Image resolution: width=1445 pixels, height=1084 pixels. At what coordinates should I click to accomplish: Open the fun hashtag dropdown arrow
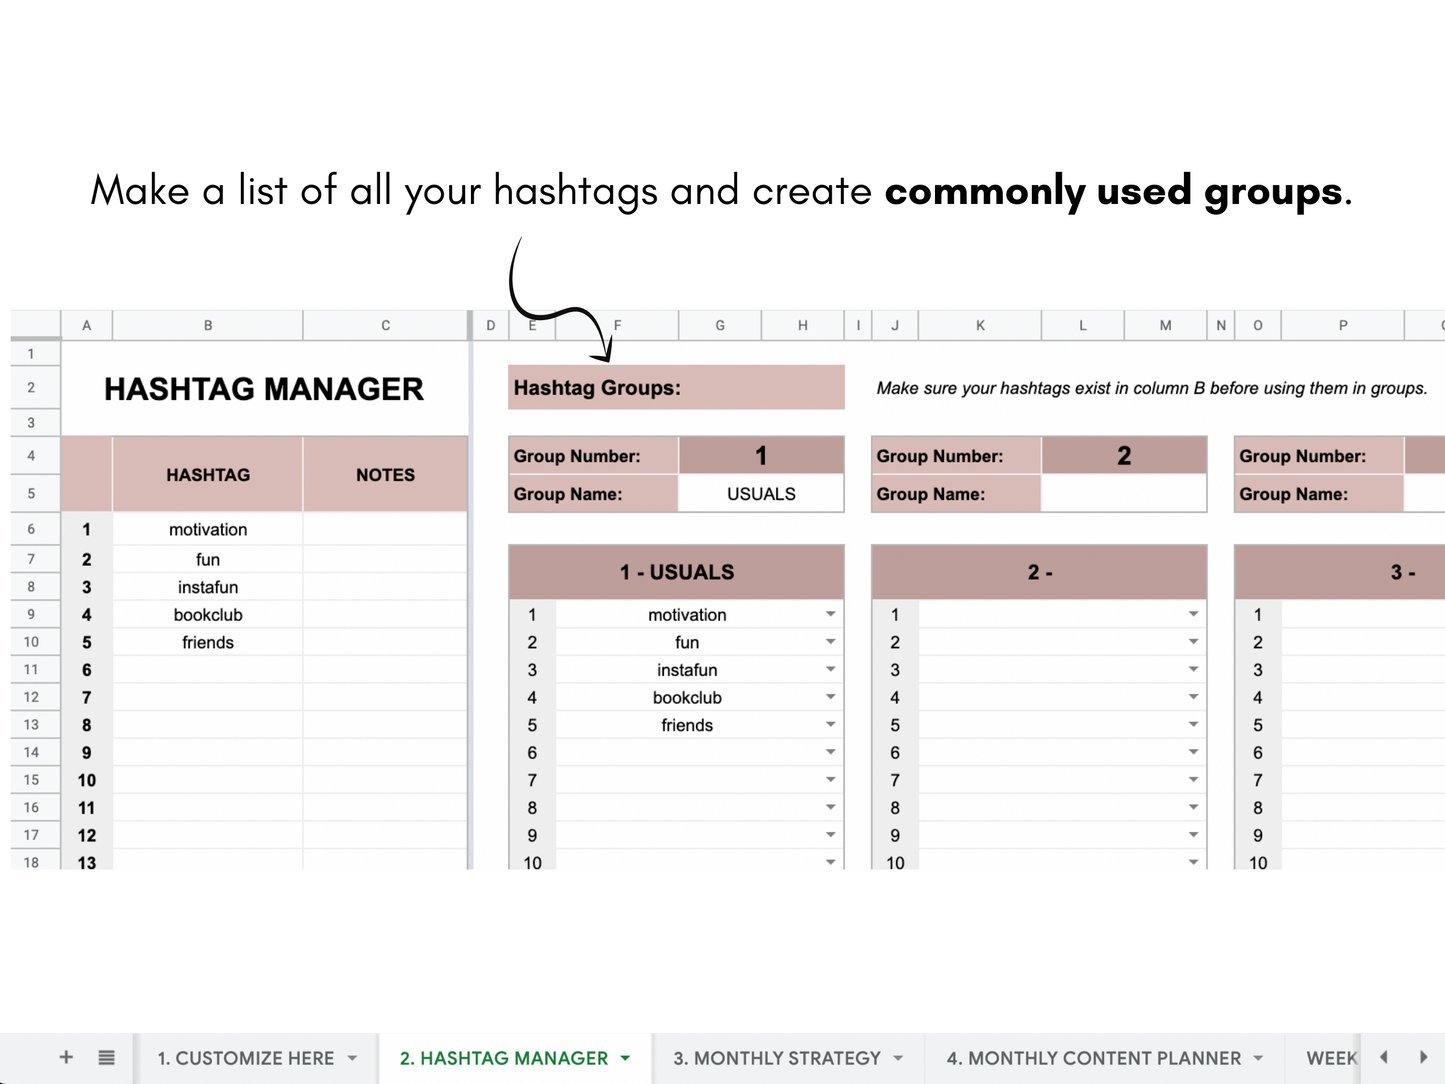point(830,641)
